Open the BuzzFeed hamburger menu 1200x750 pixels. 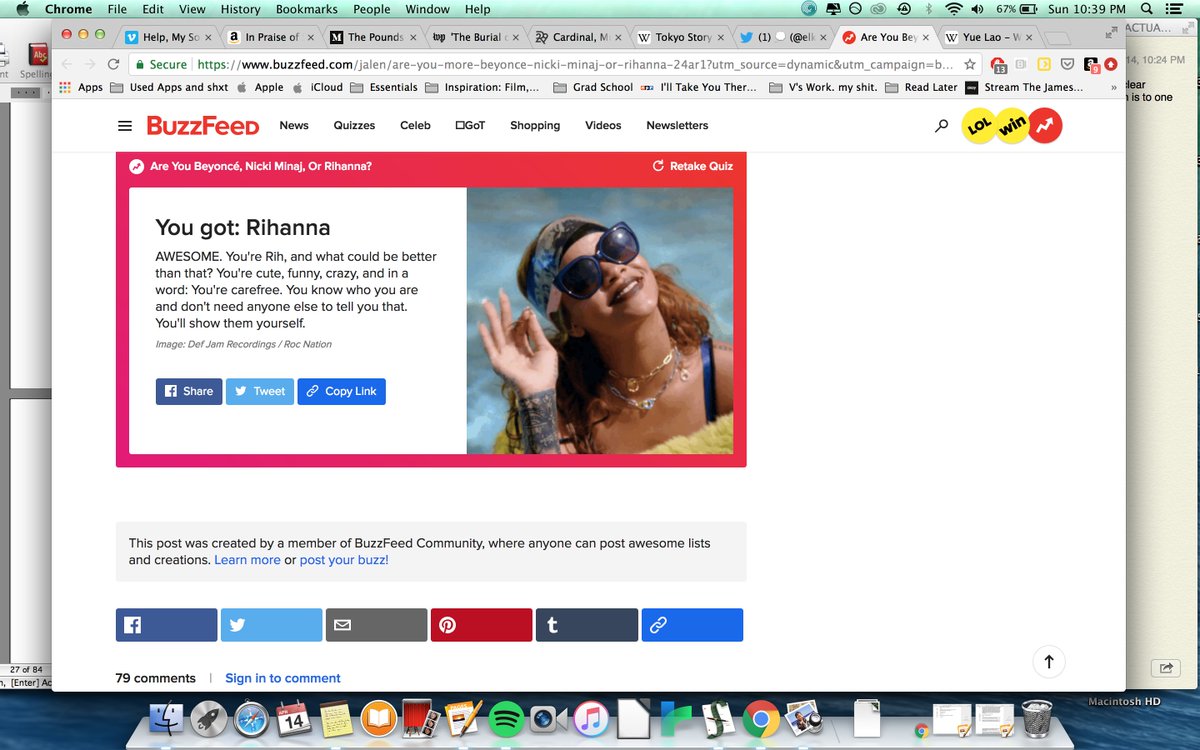(124, 126)
